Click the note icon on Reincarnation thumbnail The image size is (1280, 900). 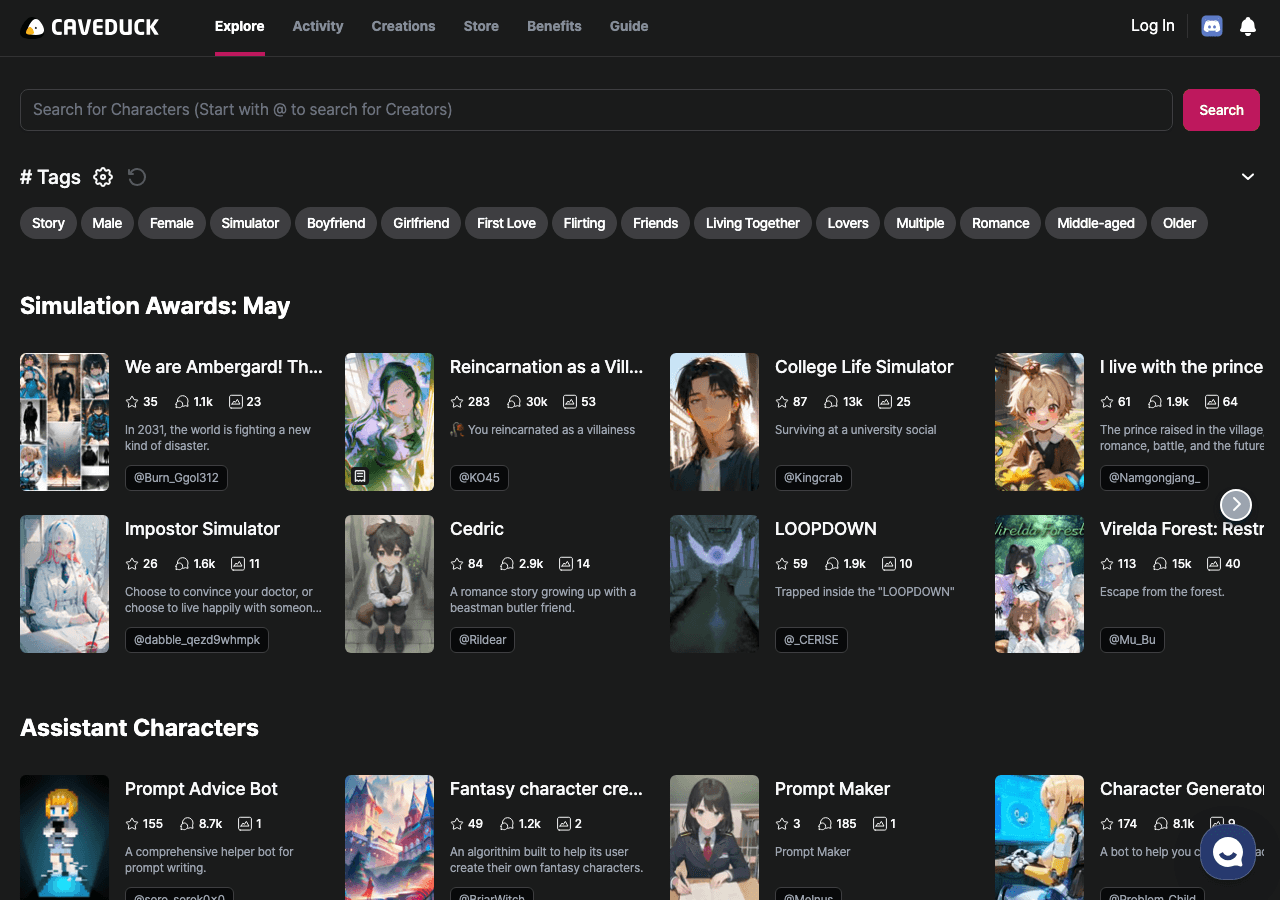[360, 477]
